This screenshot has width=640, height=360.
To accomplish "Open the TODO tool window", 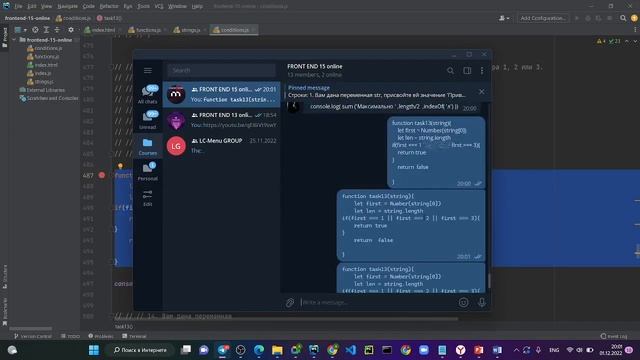I will 71,336.
